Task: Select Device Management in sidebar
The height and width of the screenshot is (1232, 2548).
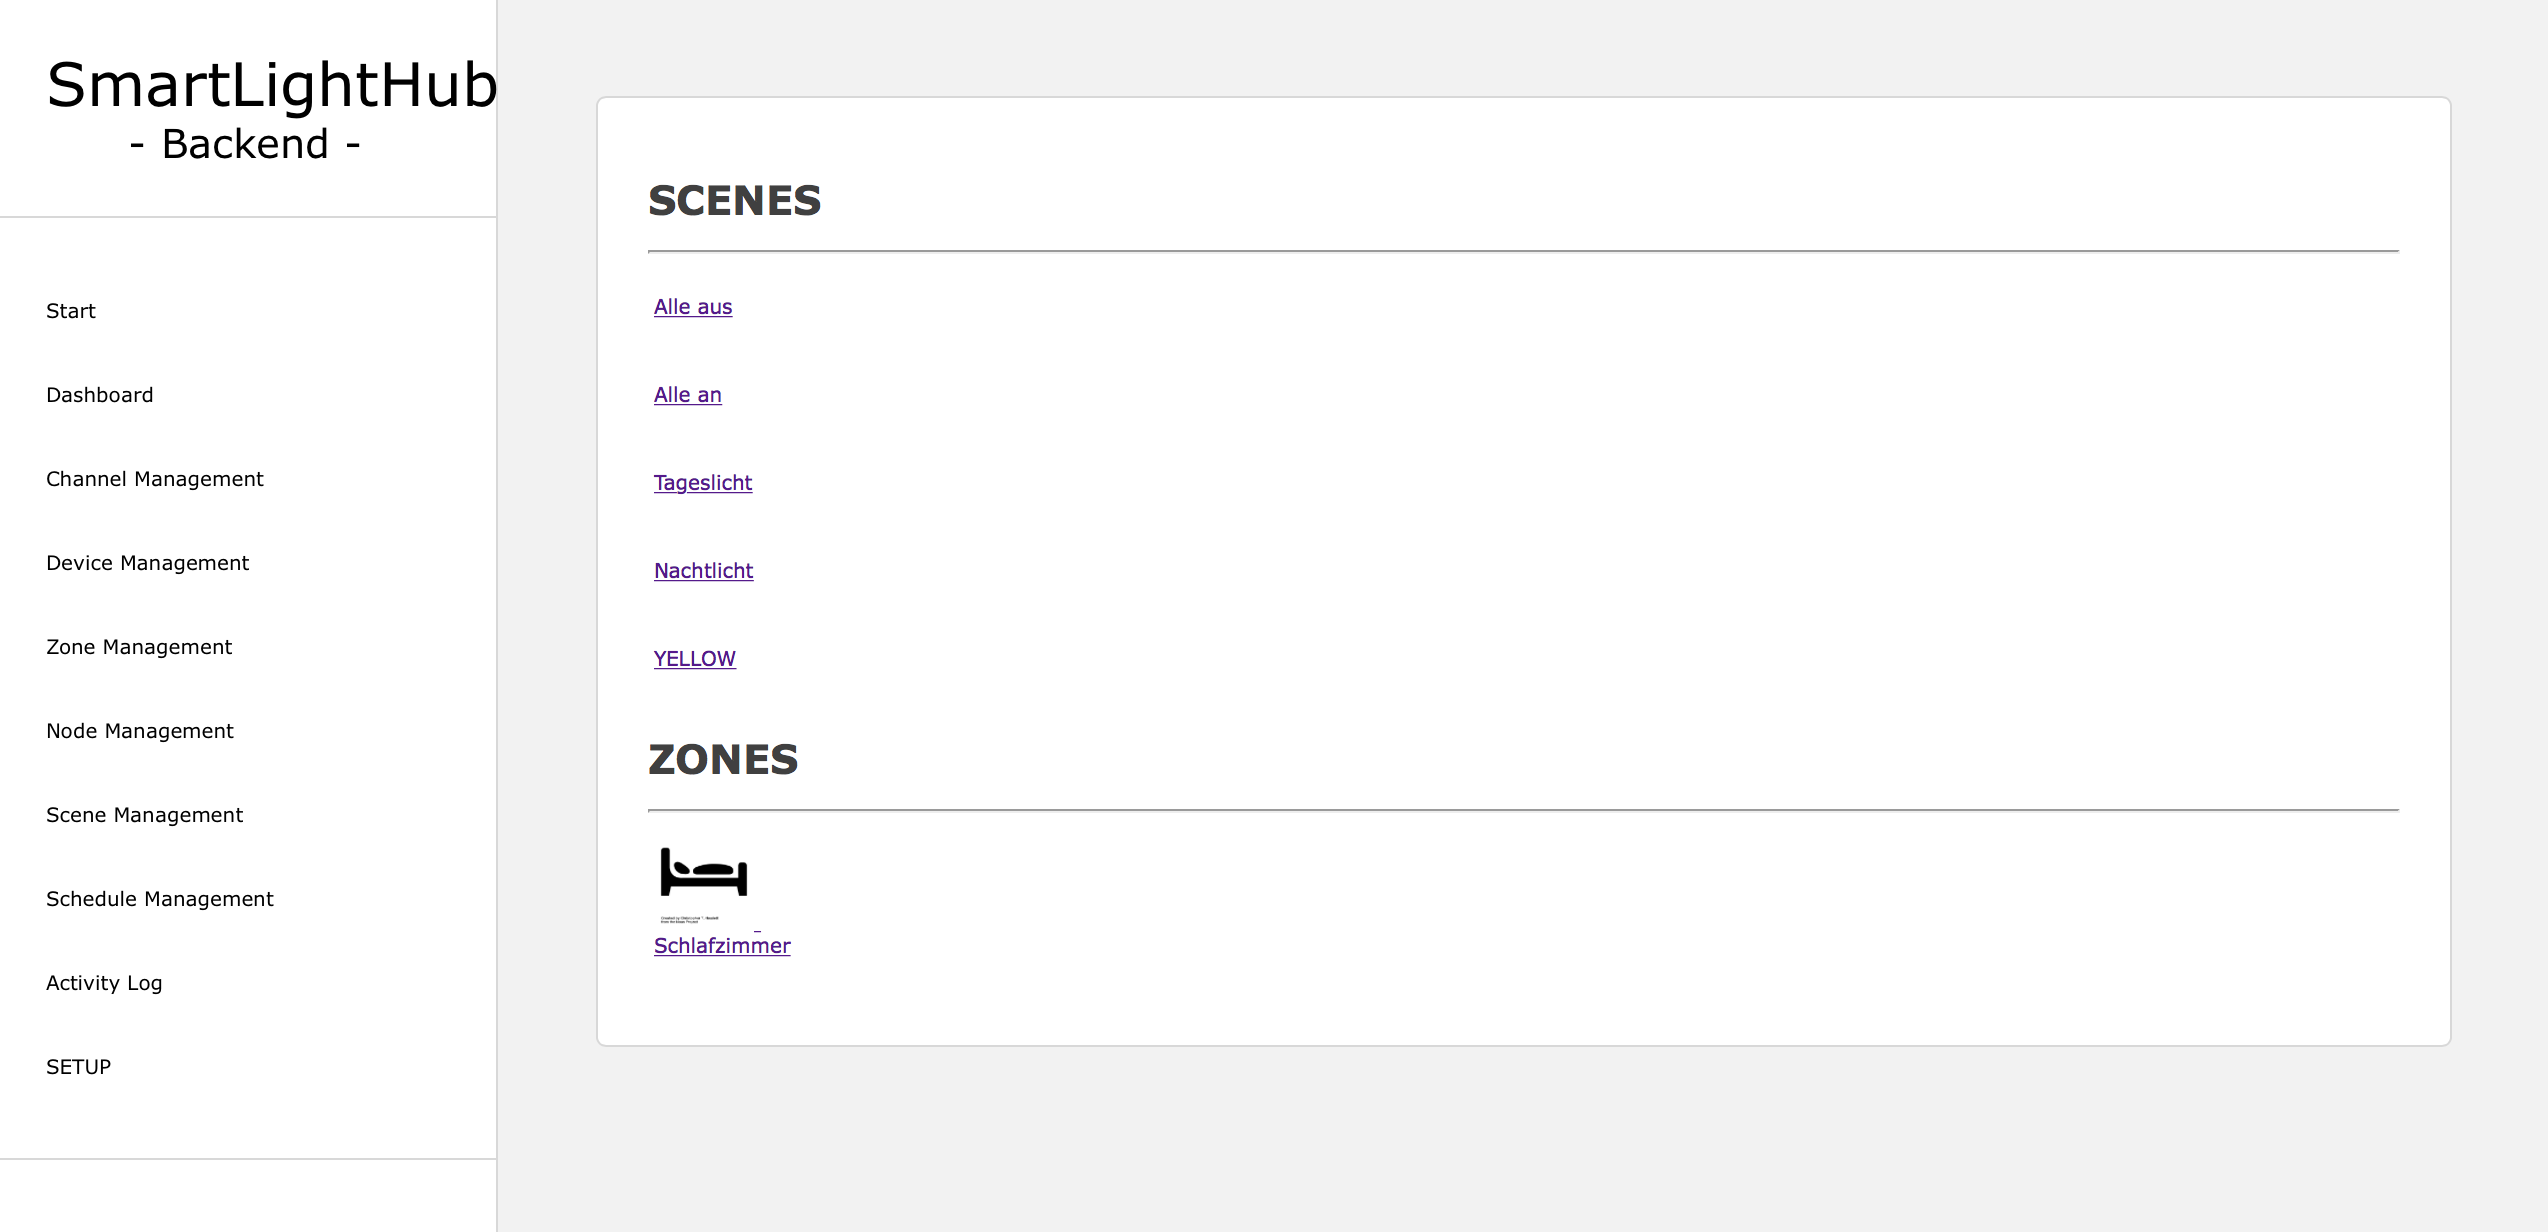Action: [x=148, y=563]
